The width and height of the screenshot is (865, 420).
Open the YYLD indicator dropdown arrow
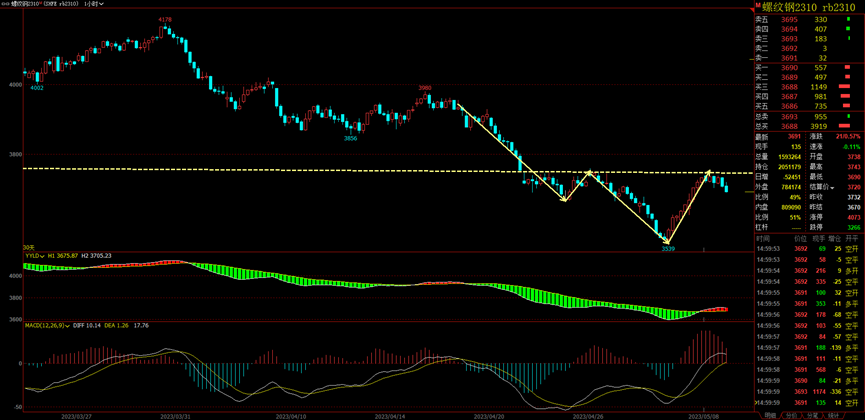coord(42,256)
